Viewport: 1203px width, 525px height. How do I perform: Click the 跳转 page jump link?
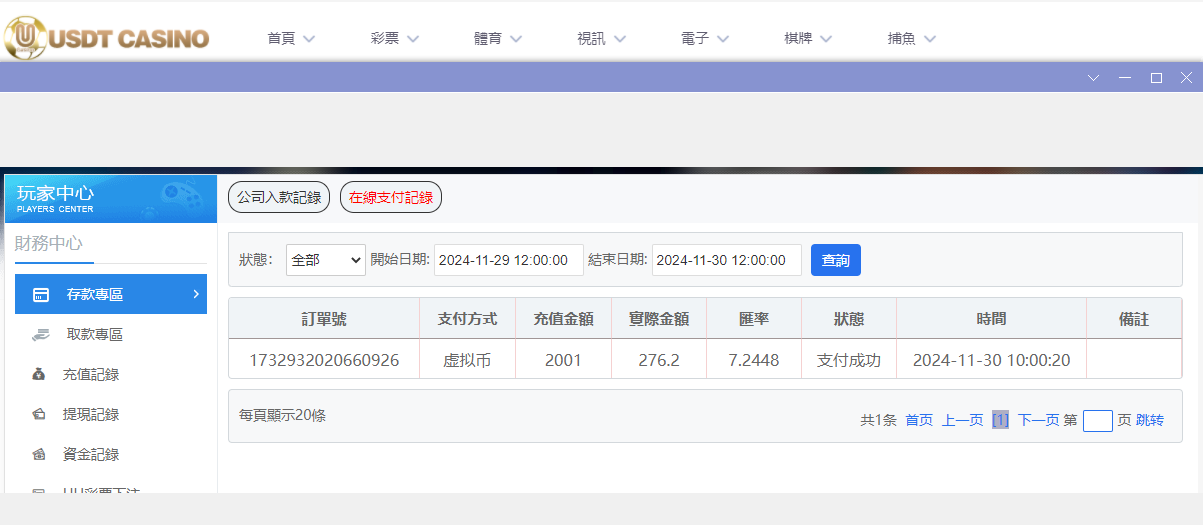pos(1150,421)
